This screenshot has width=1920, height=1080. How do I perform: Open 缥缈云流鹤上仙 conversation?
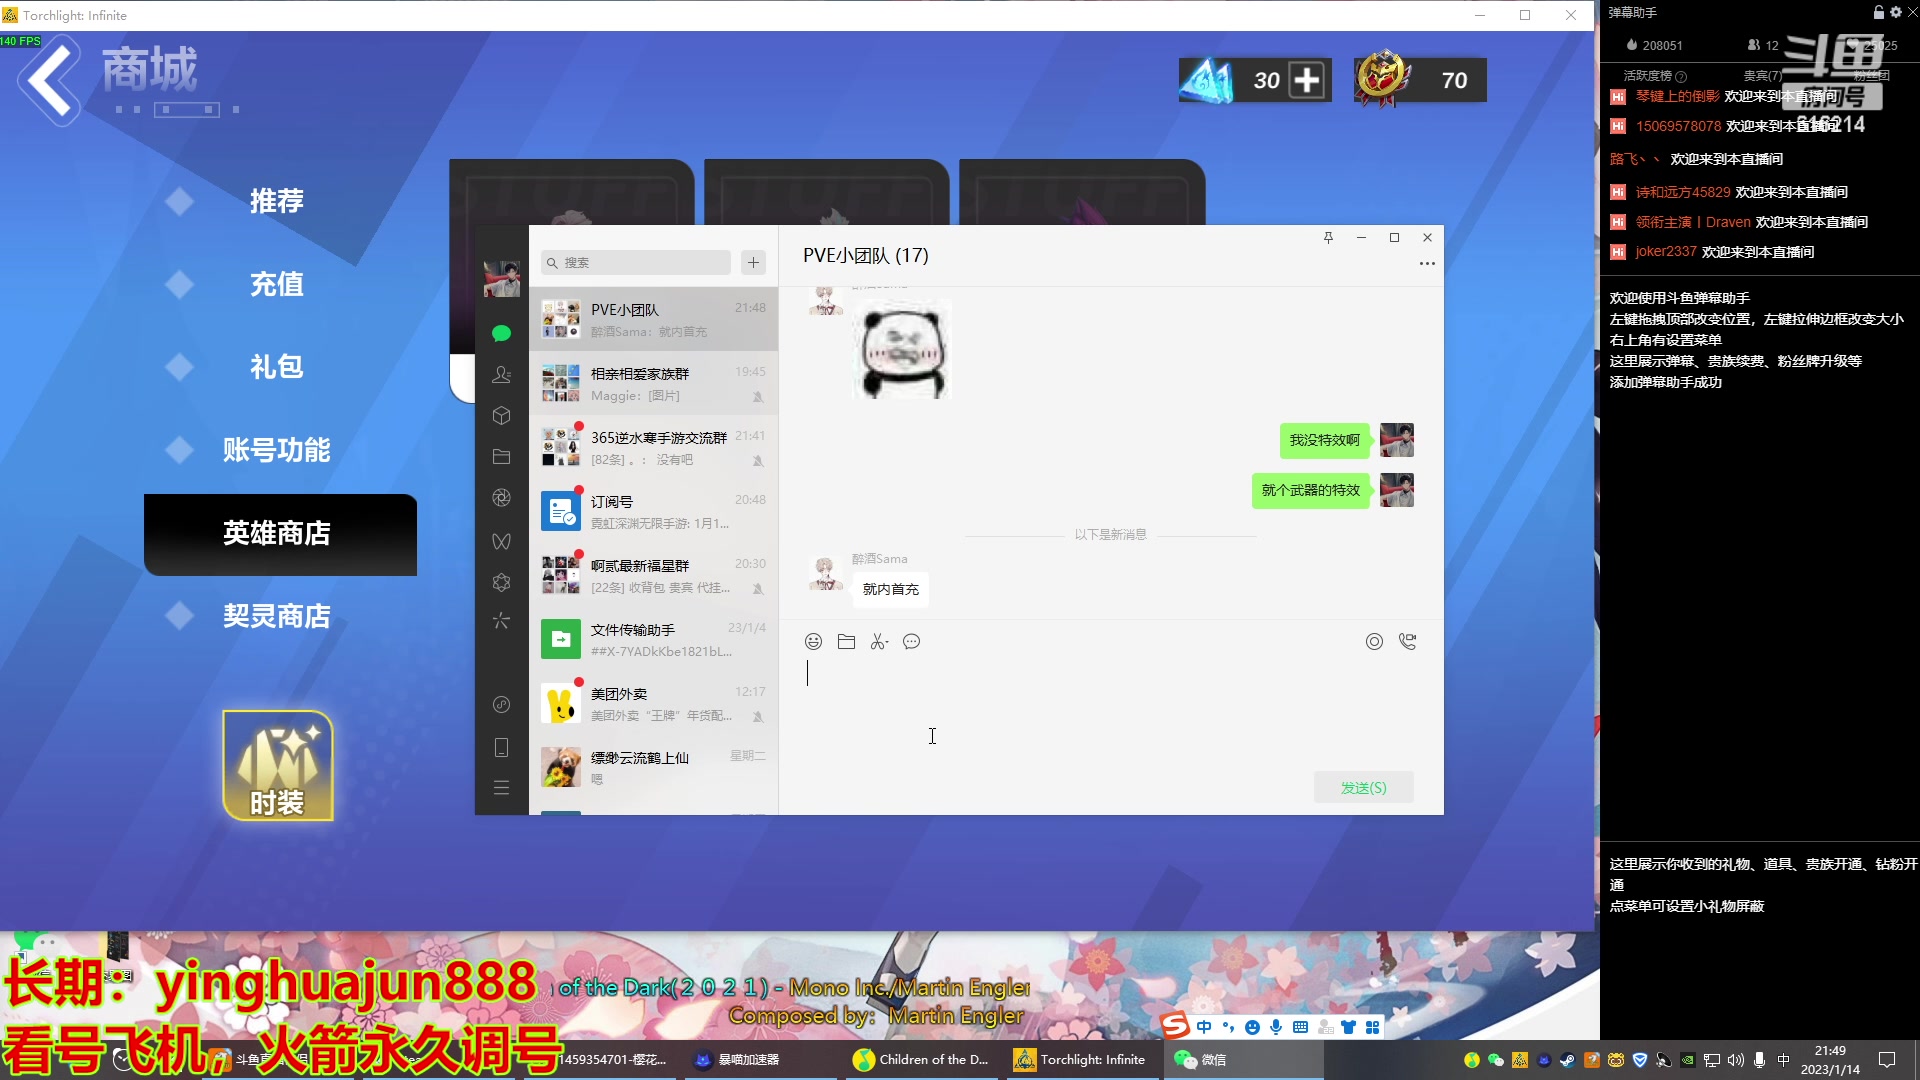[x=654, y=767]
